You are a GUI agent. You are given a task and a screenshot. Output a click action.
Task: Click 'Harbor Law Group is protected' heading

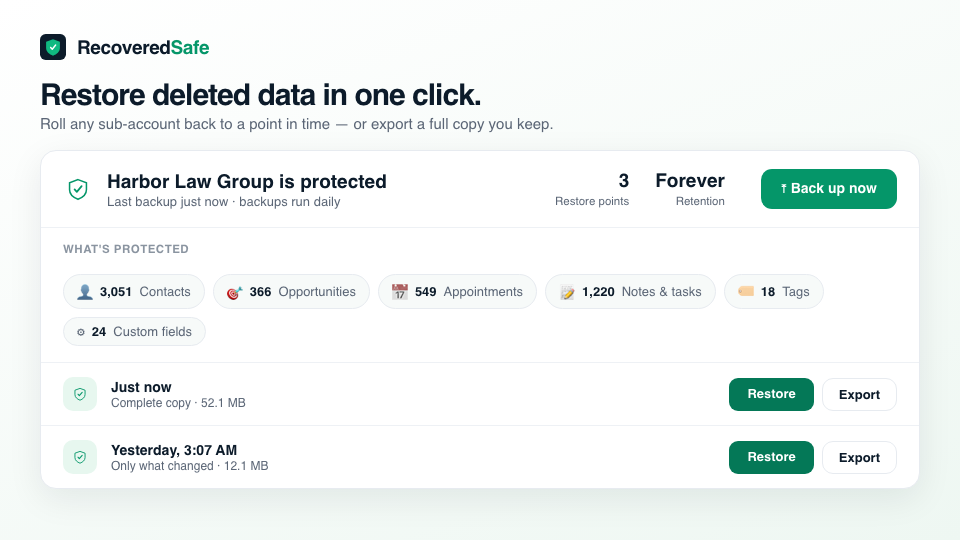(x=247, y=181)
